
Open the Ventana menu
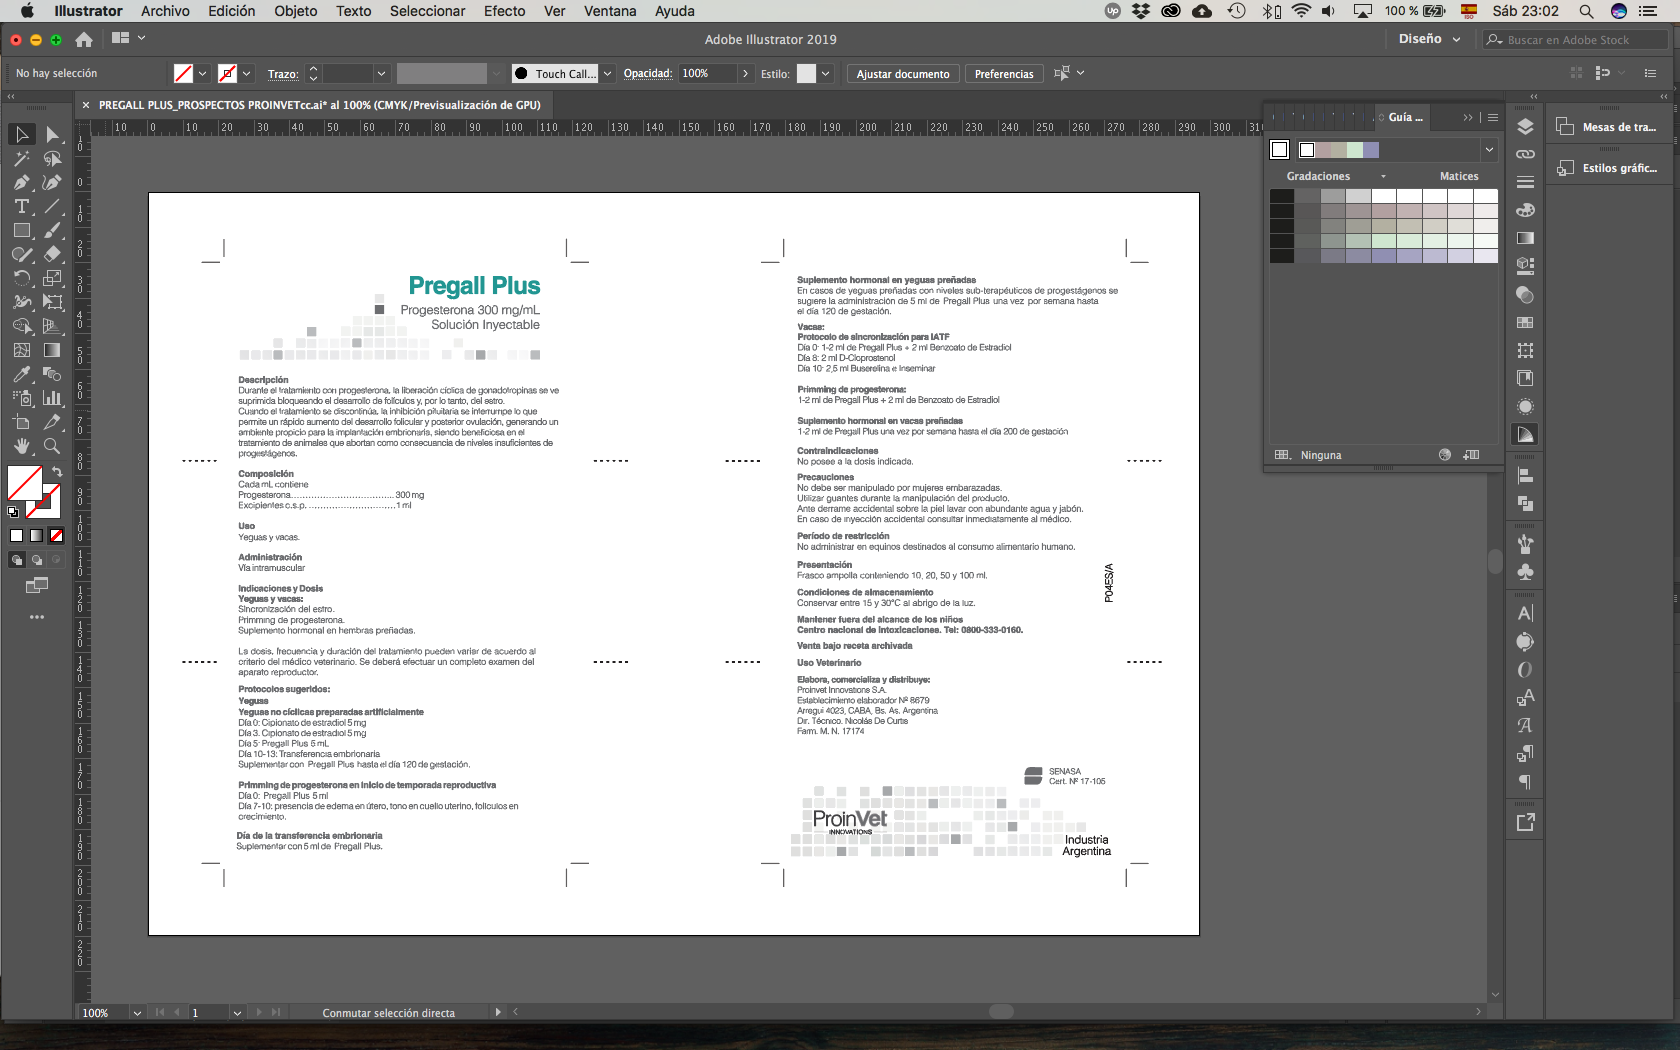[610, 11]
